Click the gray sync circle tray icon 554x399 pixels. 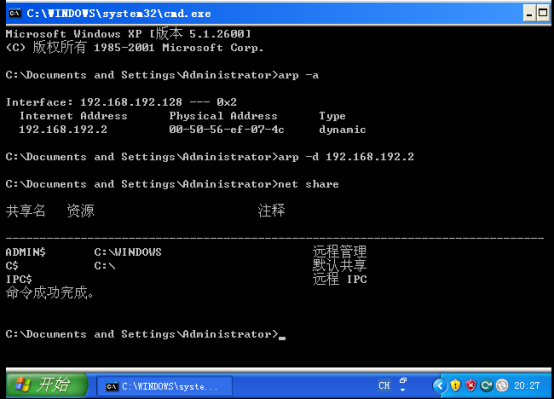click(x=502, y=386)
